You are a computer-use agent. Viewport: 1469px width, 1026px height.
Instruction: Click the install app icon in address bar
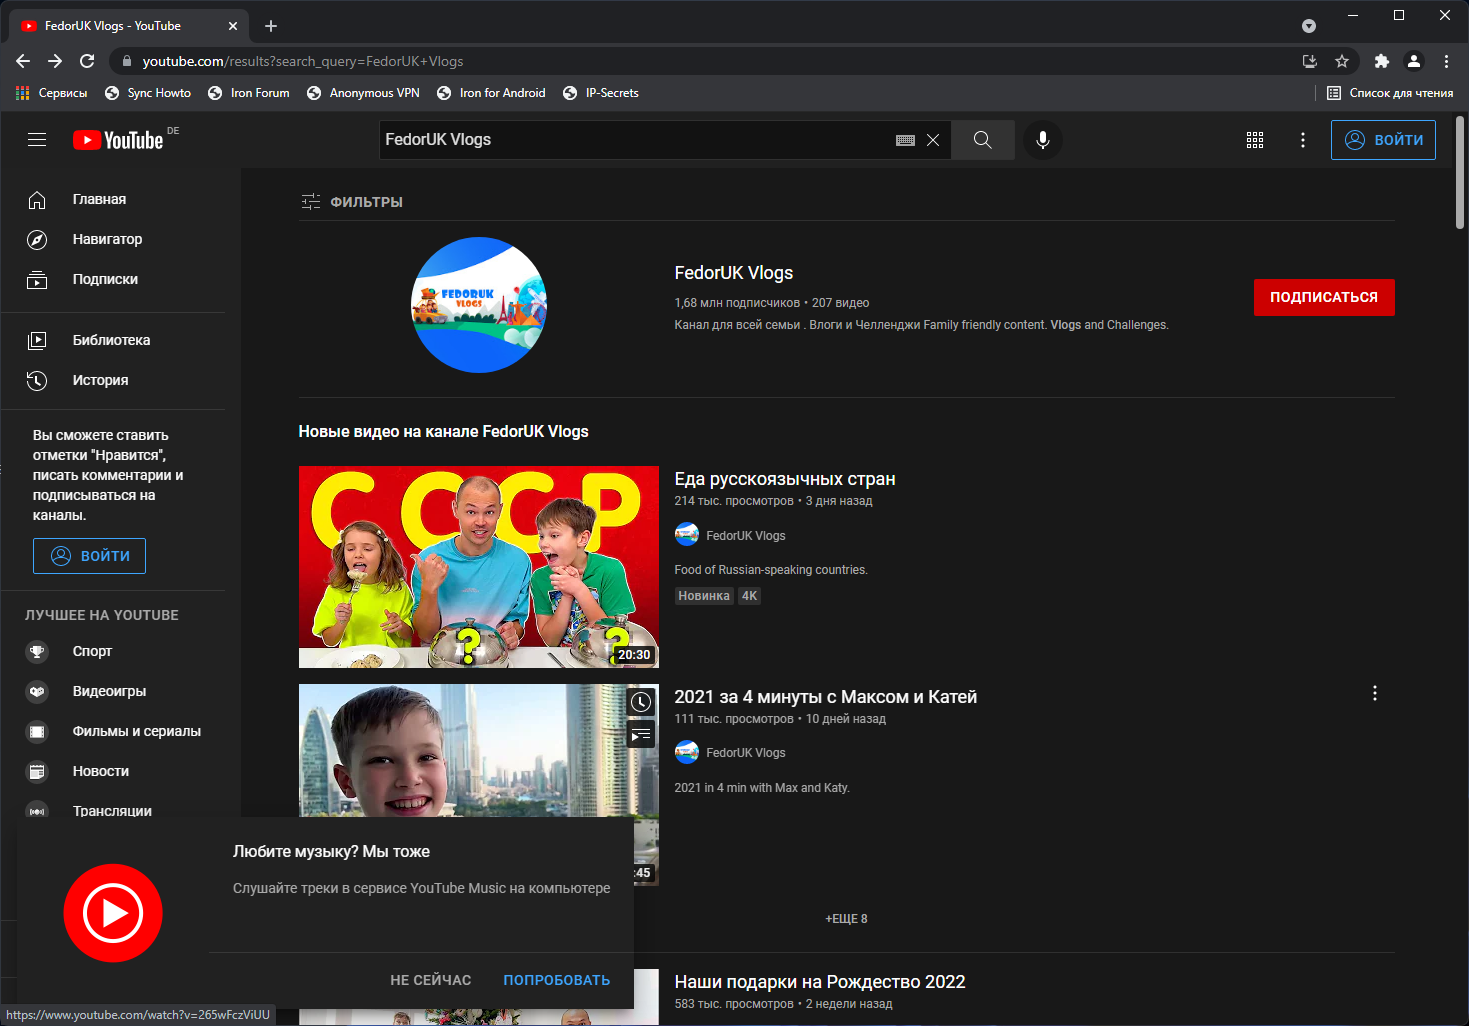1310,61
